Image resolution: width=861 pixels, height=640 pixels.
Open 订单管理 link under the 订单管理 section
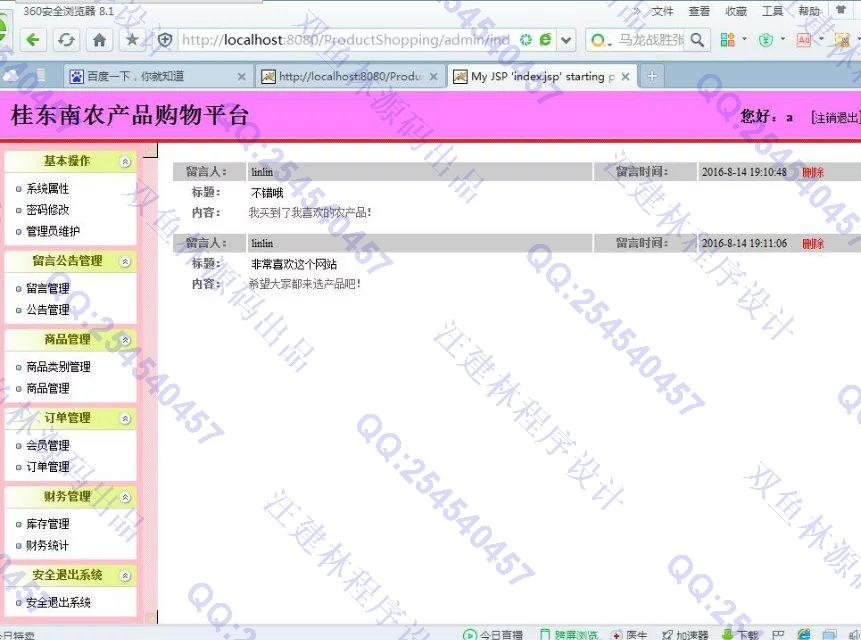(x=48, y=467)
